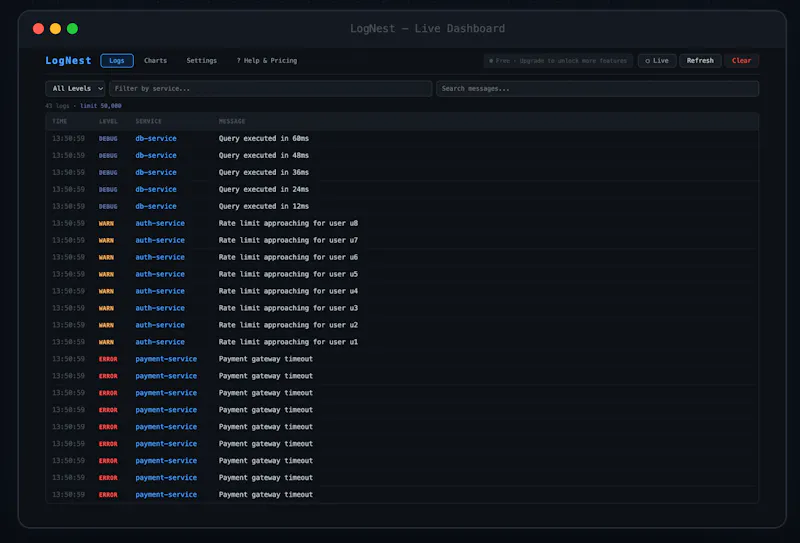Click the MESSAGE column header
Viewport: 800px width, 543px height.
tap(232, 121)
